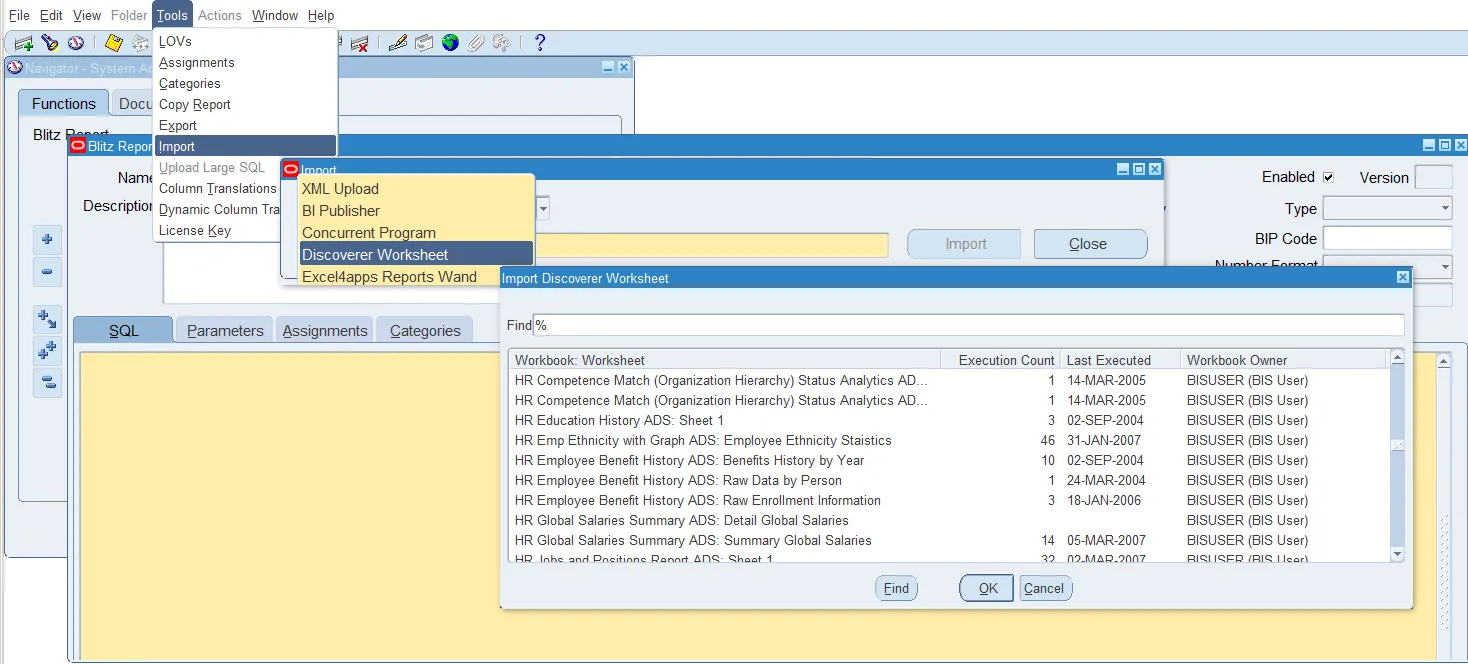
Task: Click the Zoom window toolbar icon
Action: tap(424, 43)
